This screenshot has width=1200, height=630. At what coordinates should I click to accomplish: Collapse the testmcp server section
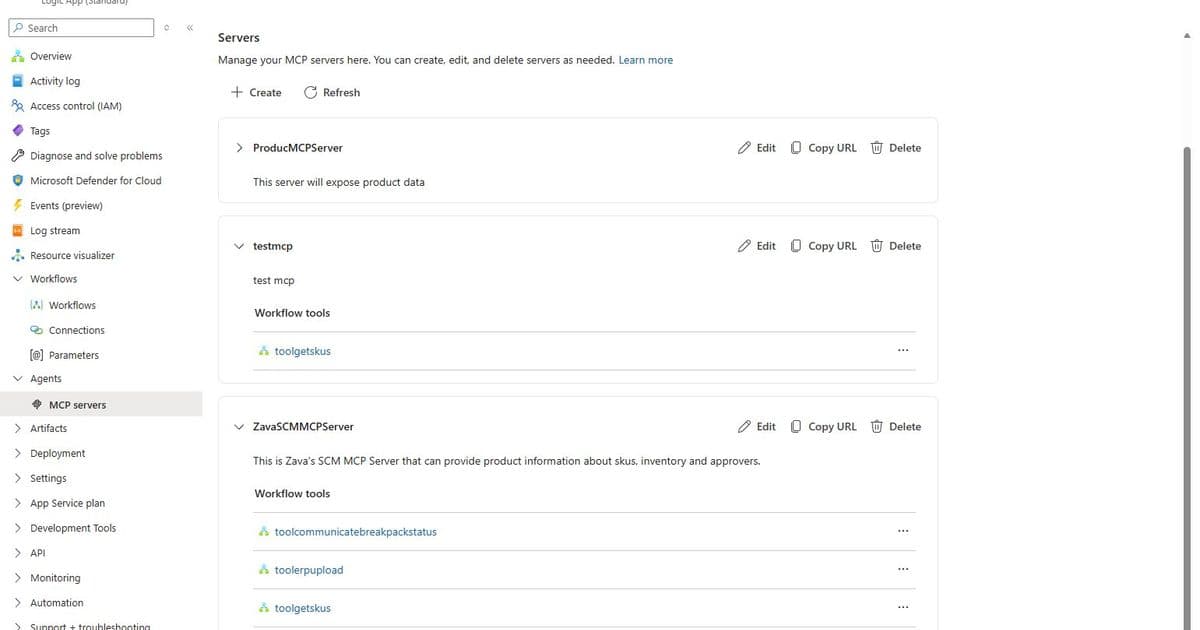[x=239, y=246]
